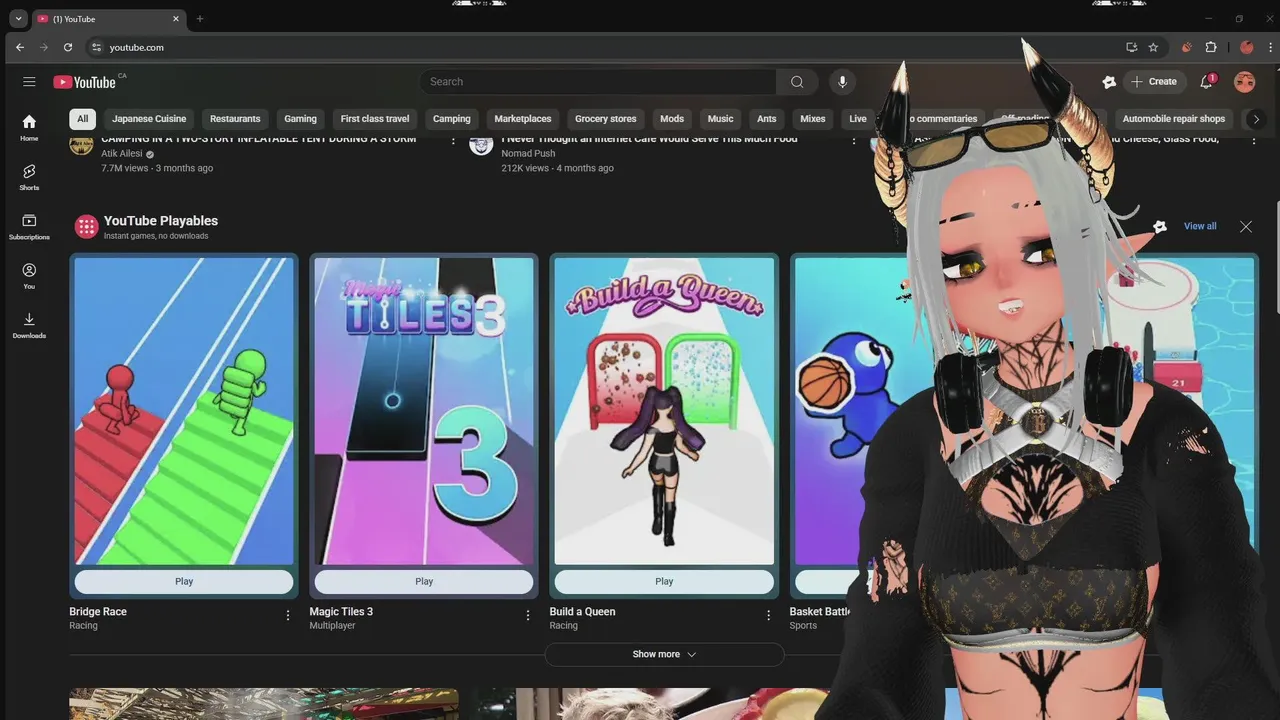Expand Show more playables
The height and width of the screenshot is (720, 1280).
(664, 654)
